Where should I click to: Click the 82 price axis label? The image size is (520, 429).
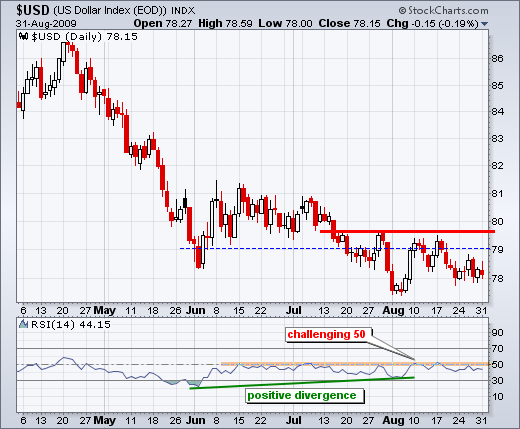(x=498, y=165)
